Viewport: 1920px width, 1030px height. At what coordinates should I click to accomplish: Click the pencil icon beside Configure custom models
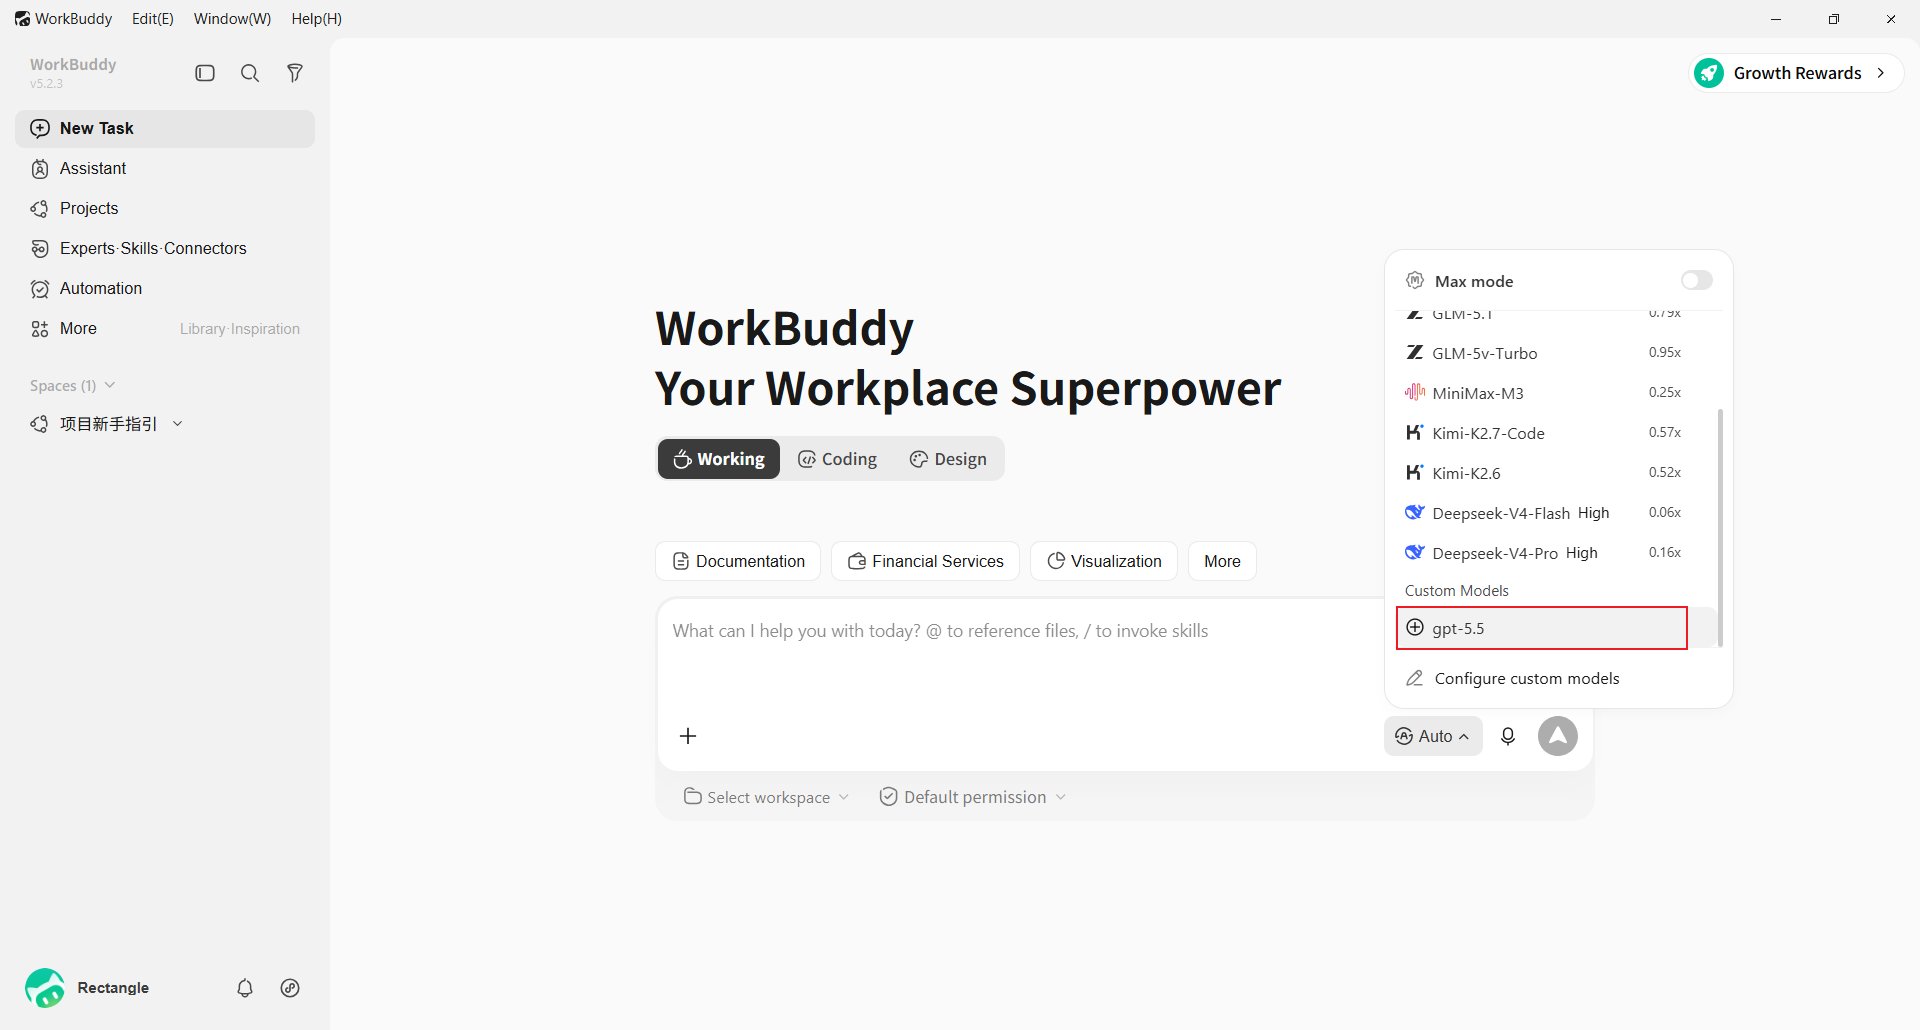[x=1414, y=678]
